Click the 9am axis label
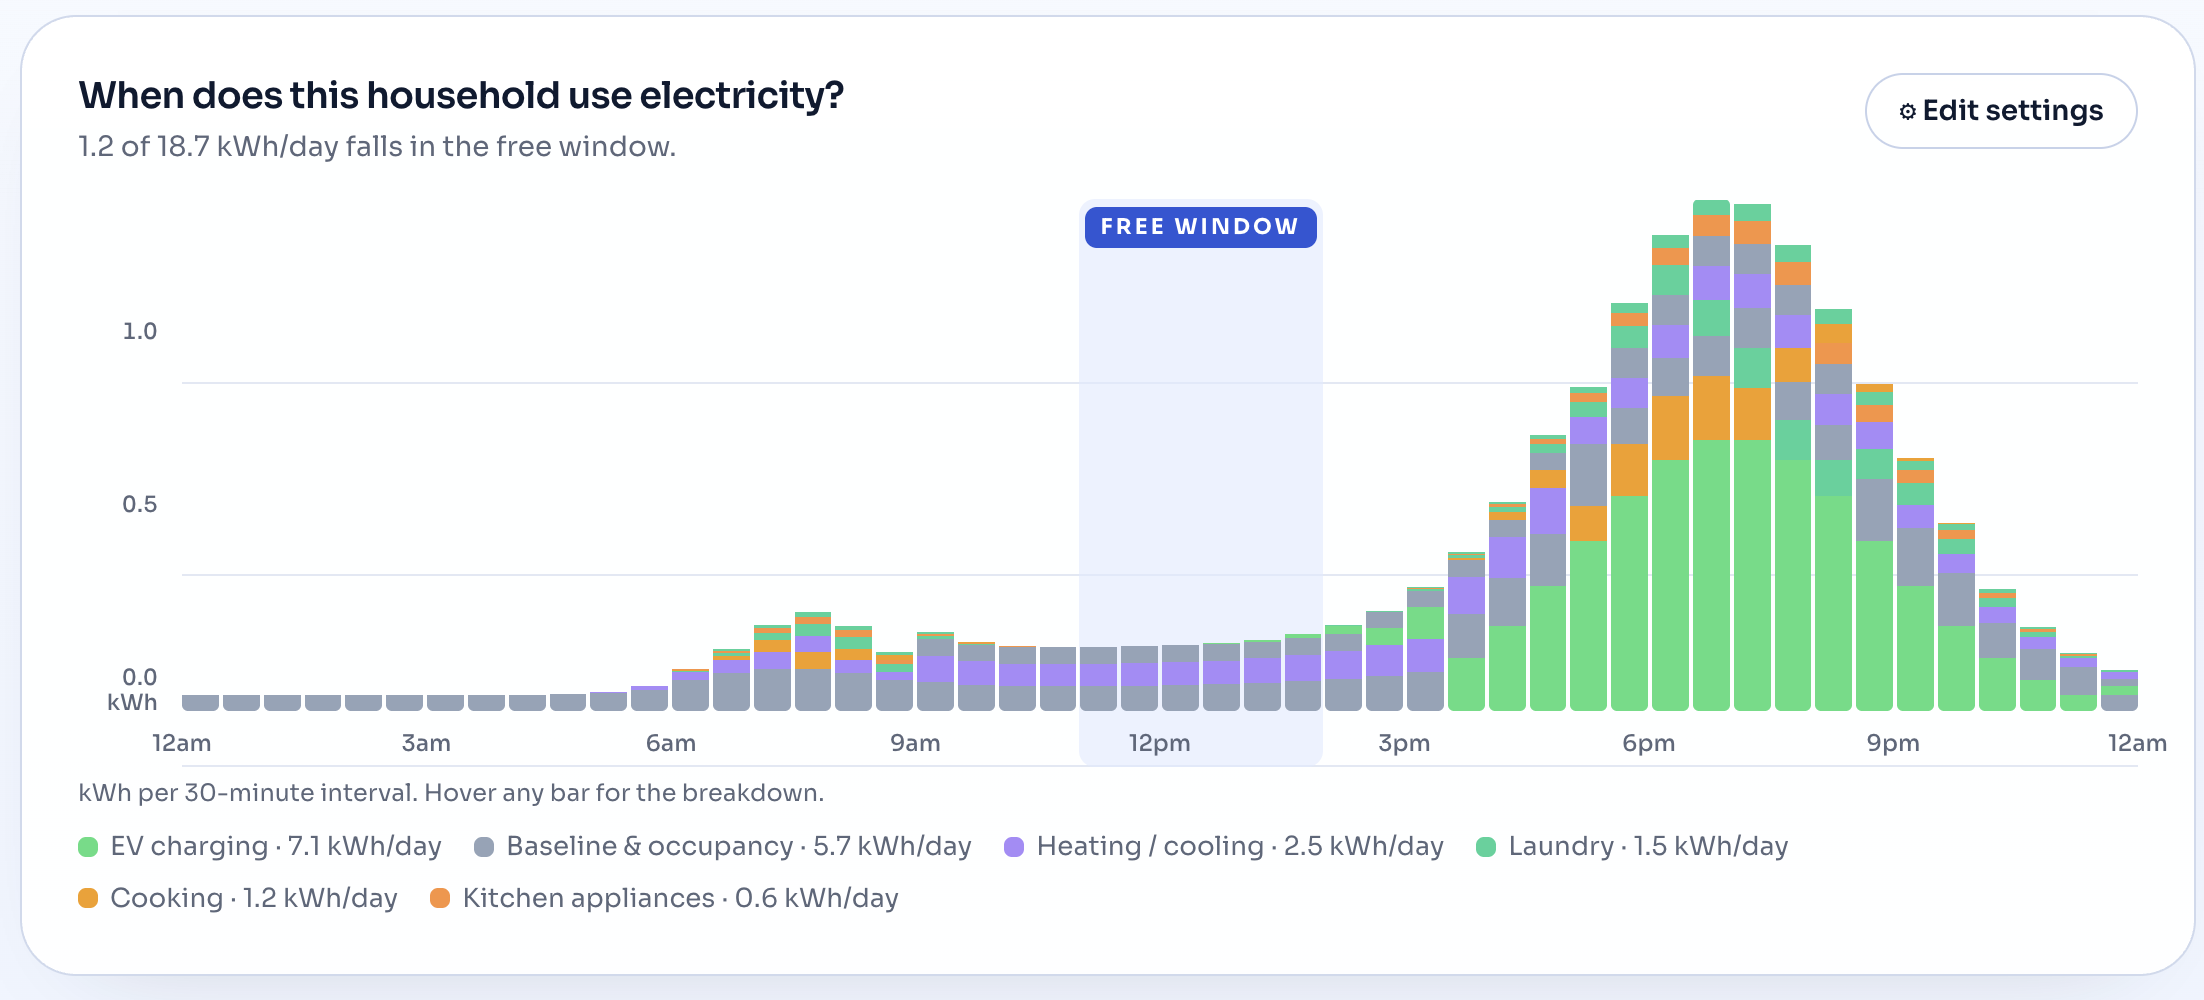The image size is (2204, 1000). [915, 743]
